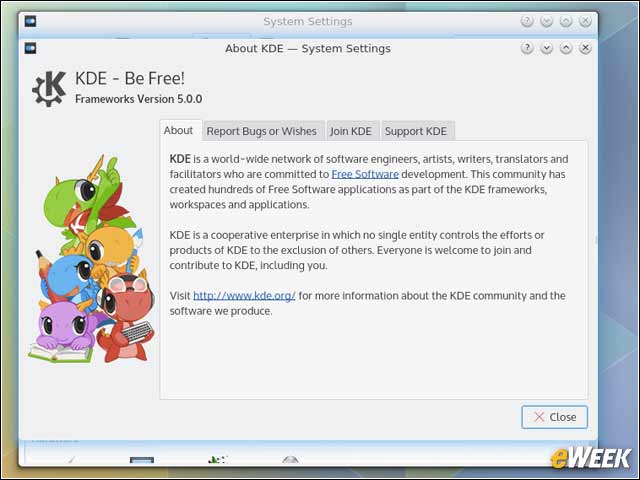Close the background System Settings window
This screenshot has width=640, height=480.
585,21
